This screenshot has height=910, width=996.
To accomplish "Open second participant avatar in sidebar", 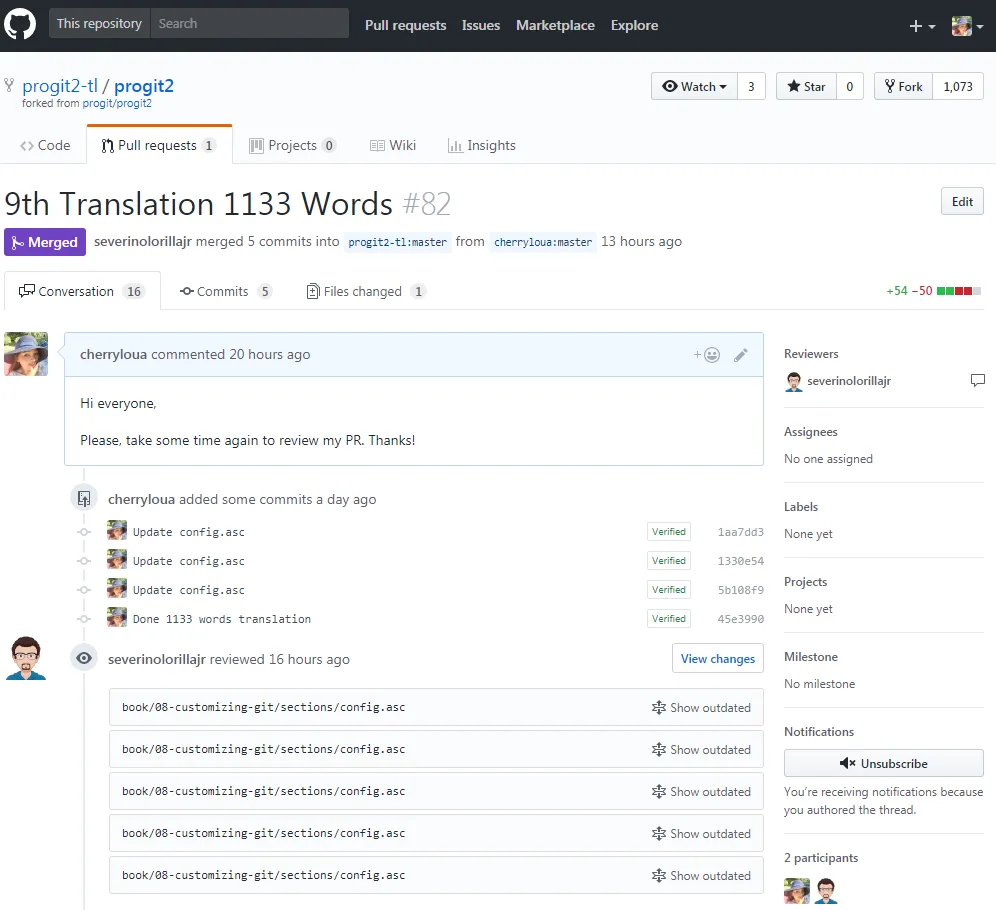I will [x=826, y=891].
